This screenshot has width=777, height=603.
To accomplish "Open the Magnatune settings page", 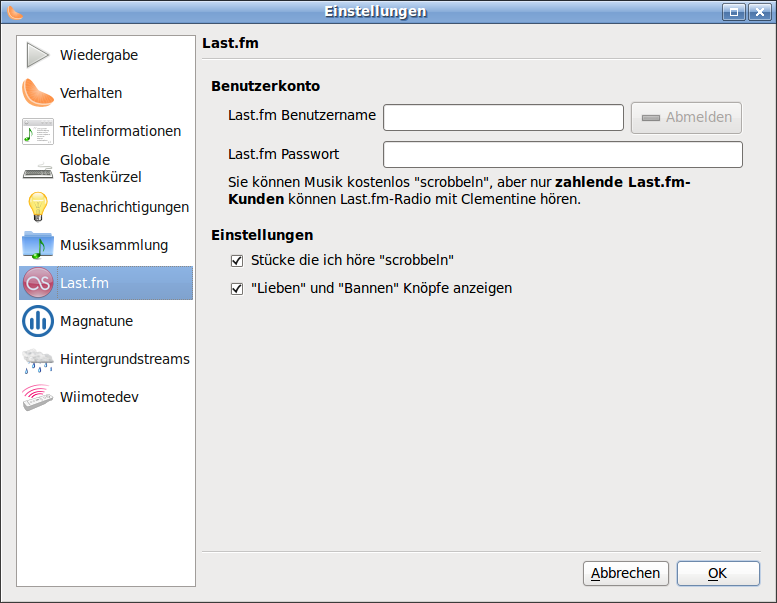I will [106, 321].
